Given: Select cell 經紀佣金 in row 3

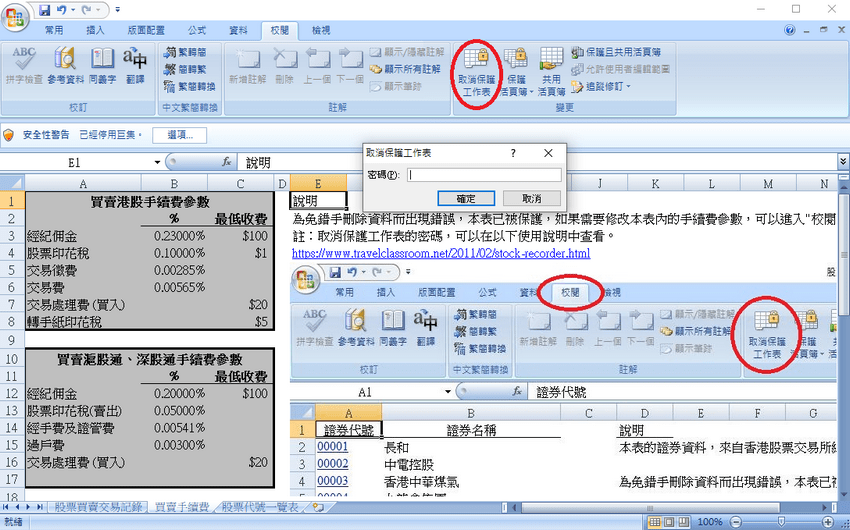Looking at the screenshot, I should (83, 236).
